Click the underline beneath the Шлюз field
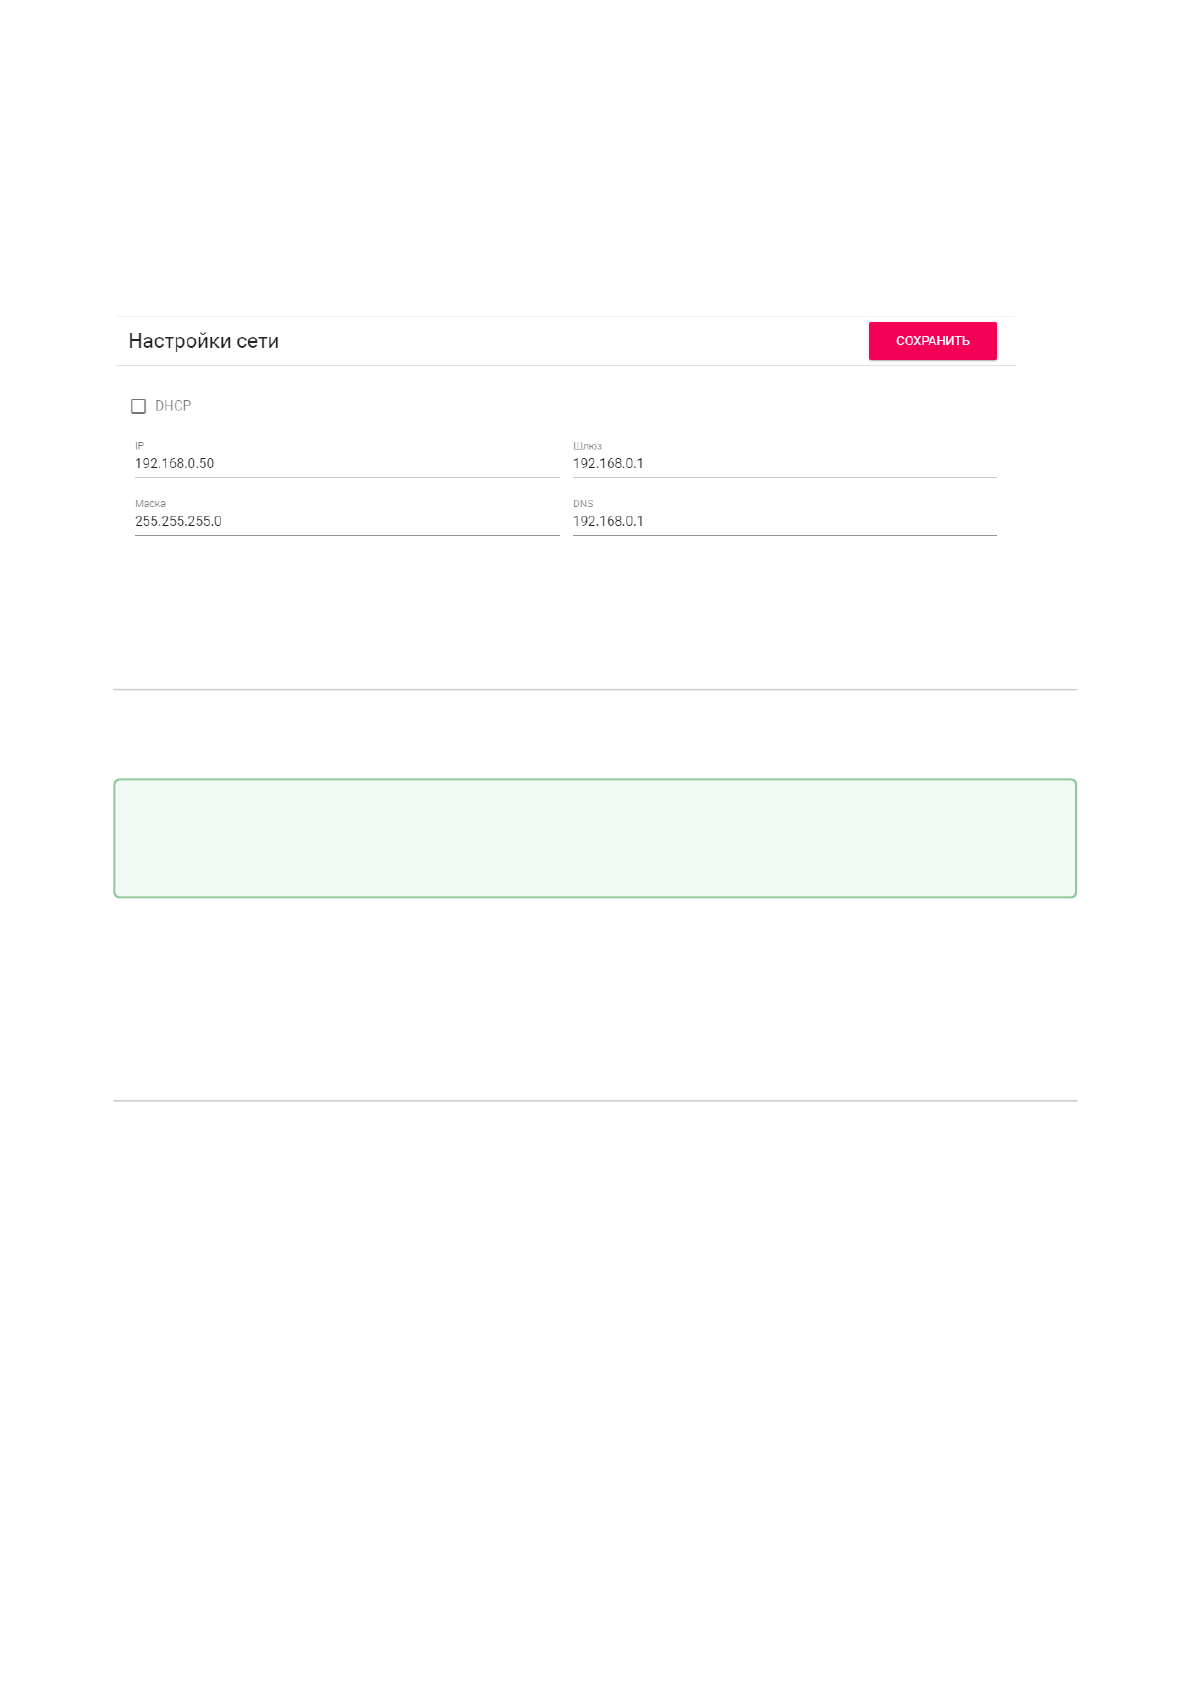This screenshot has height=1684, width=1191. pyautogui.click(x=784, y=478)
